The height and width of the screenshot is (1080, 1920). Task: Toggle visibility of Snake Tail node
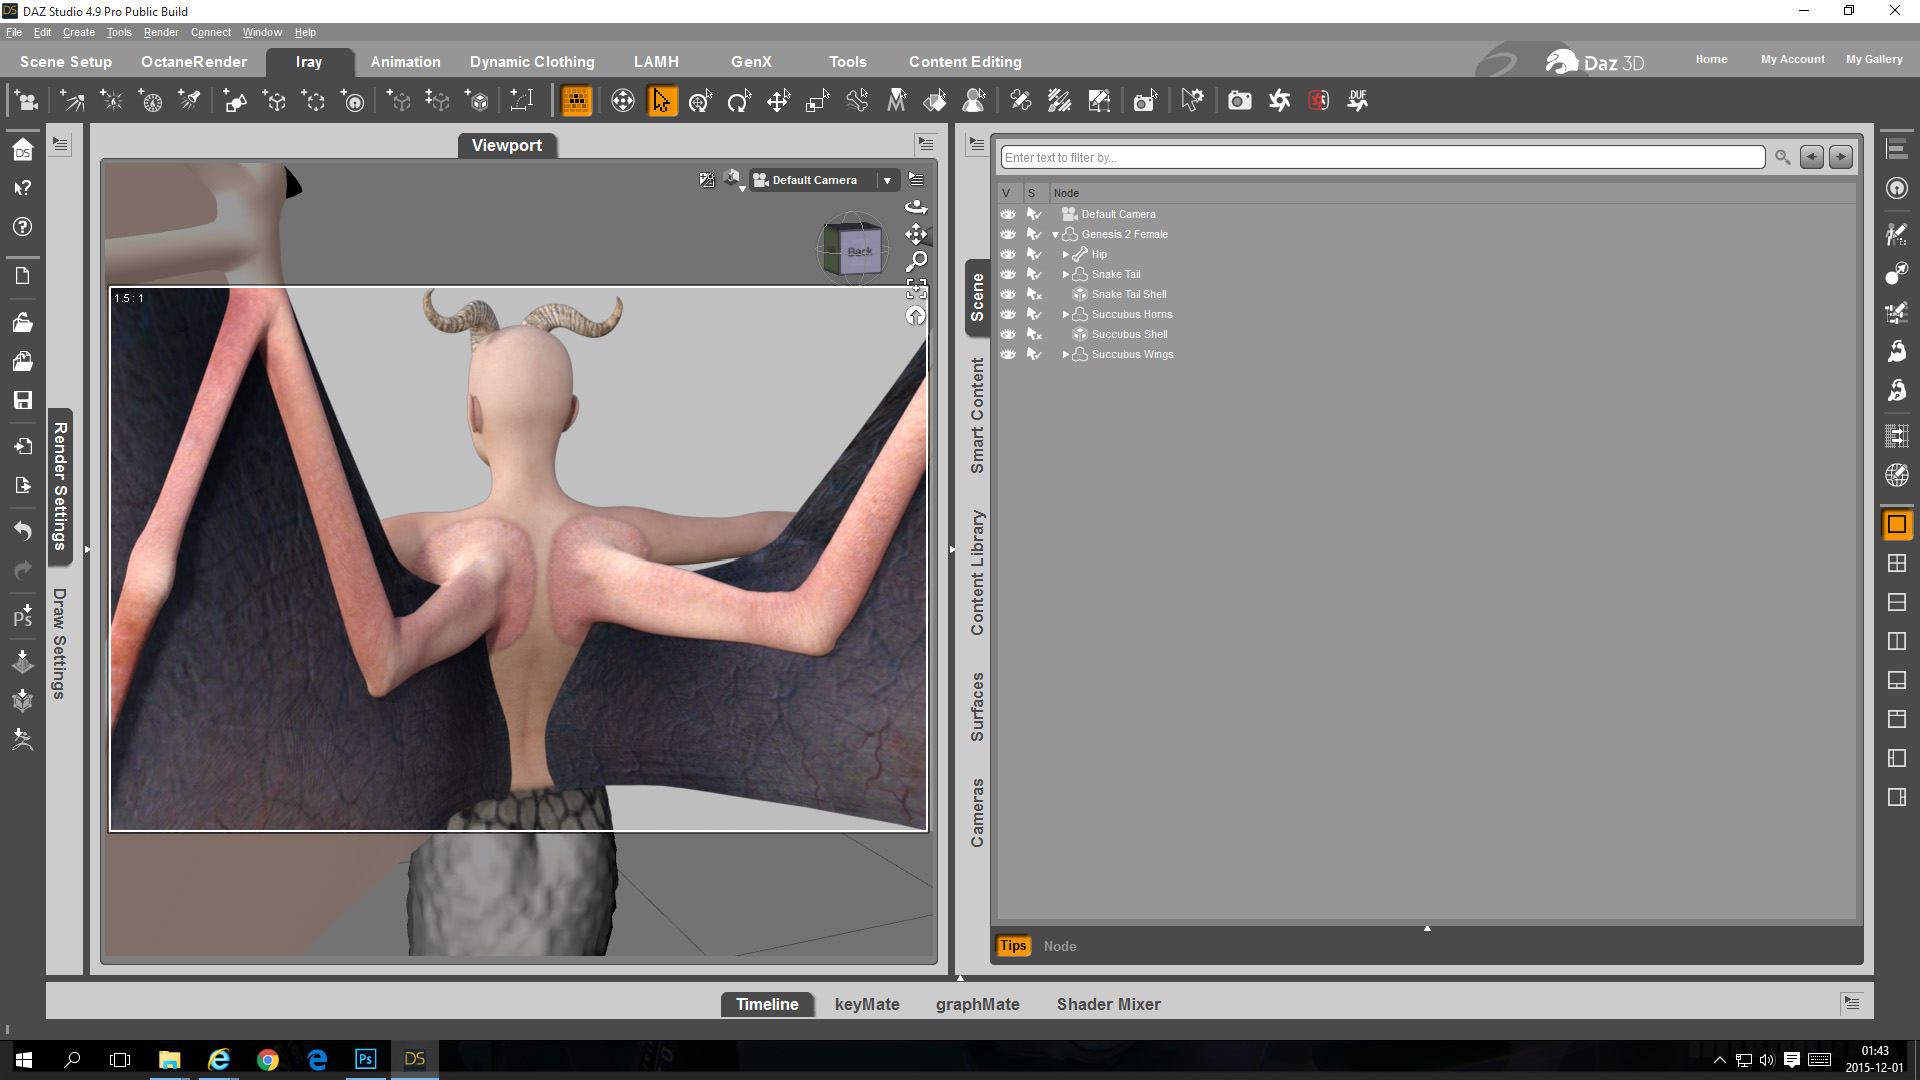click(x=1007, y=274)
